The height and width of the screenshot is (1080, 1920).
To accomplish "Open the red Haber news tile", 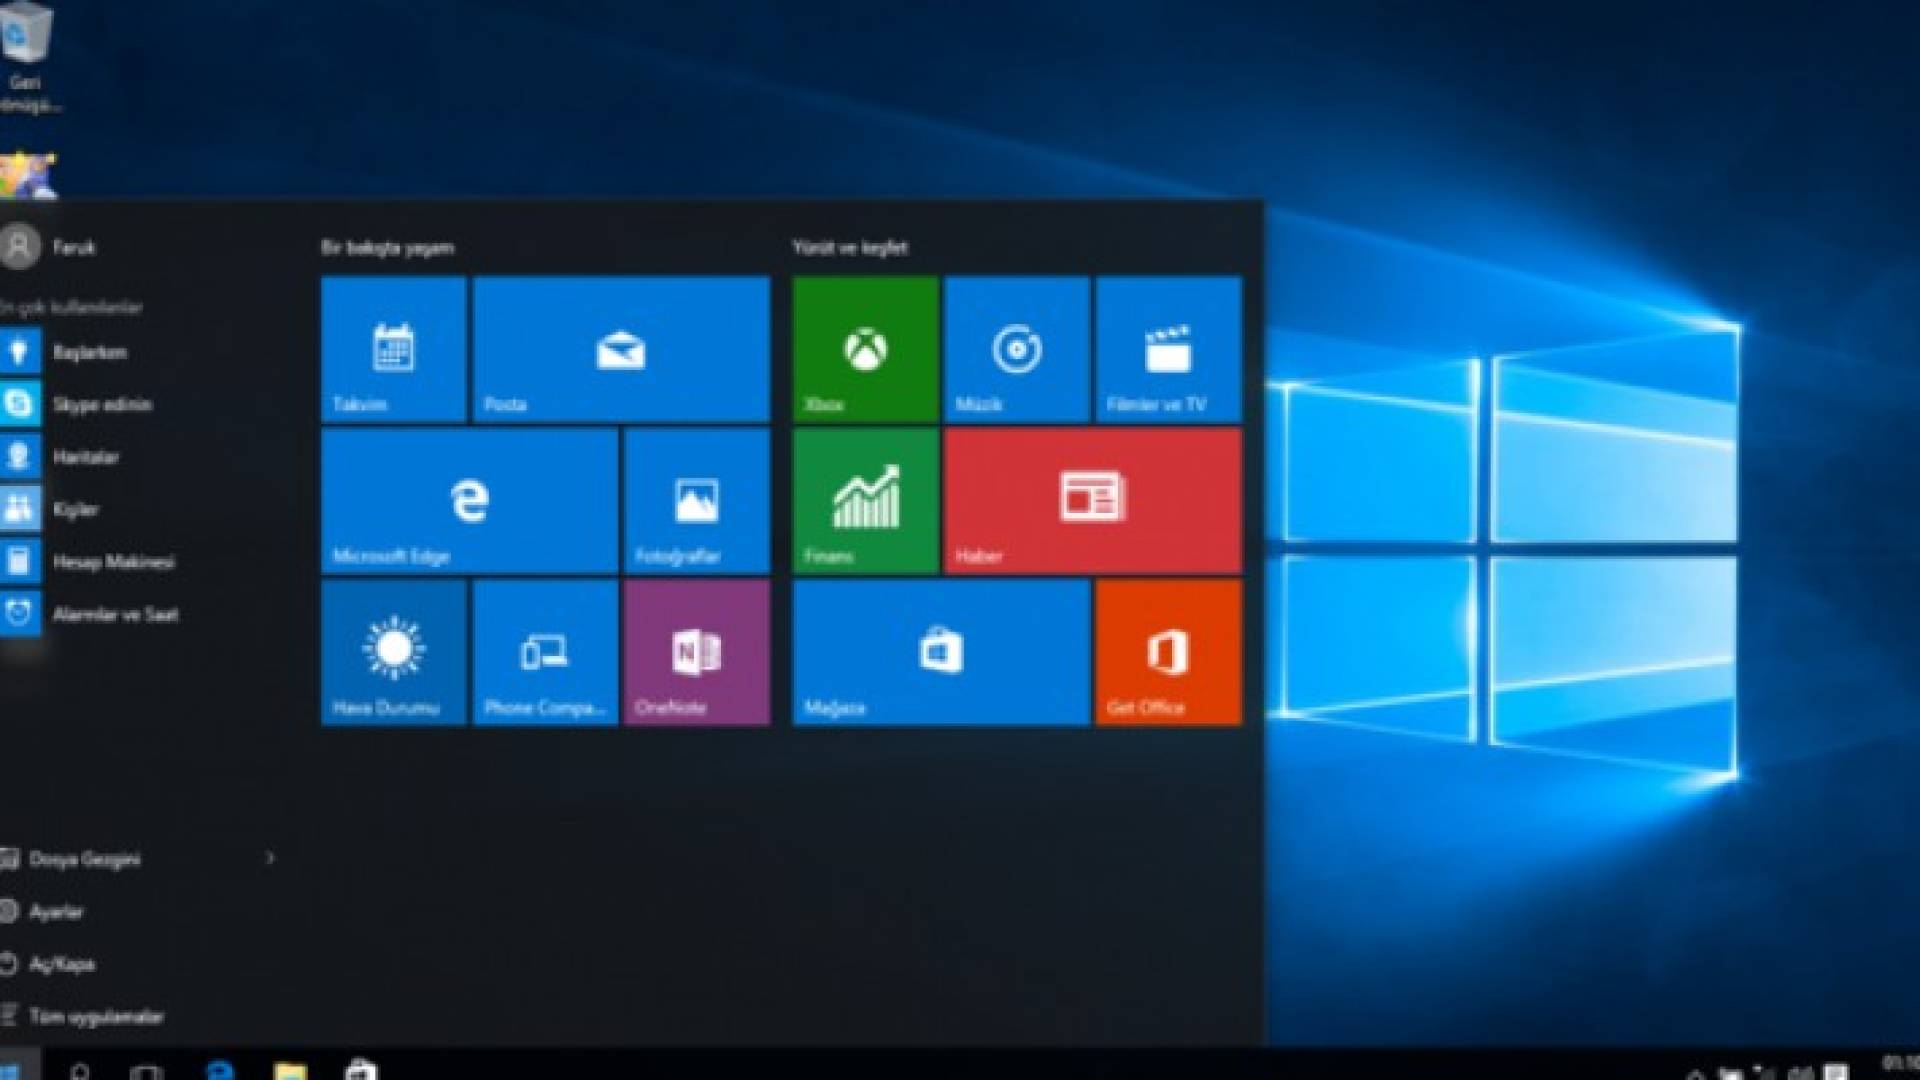I will coord(1093,501).
